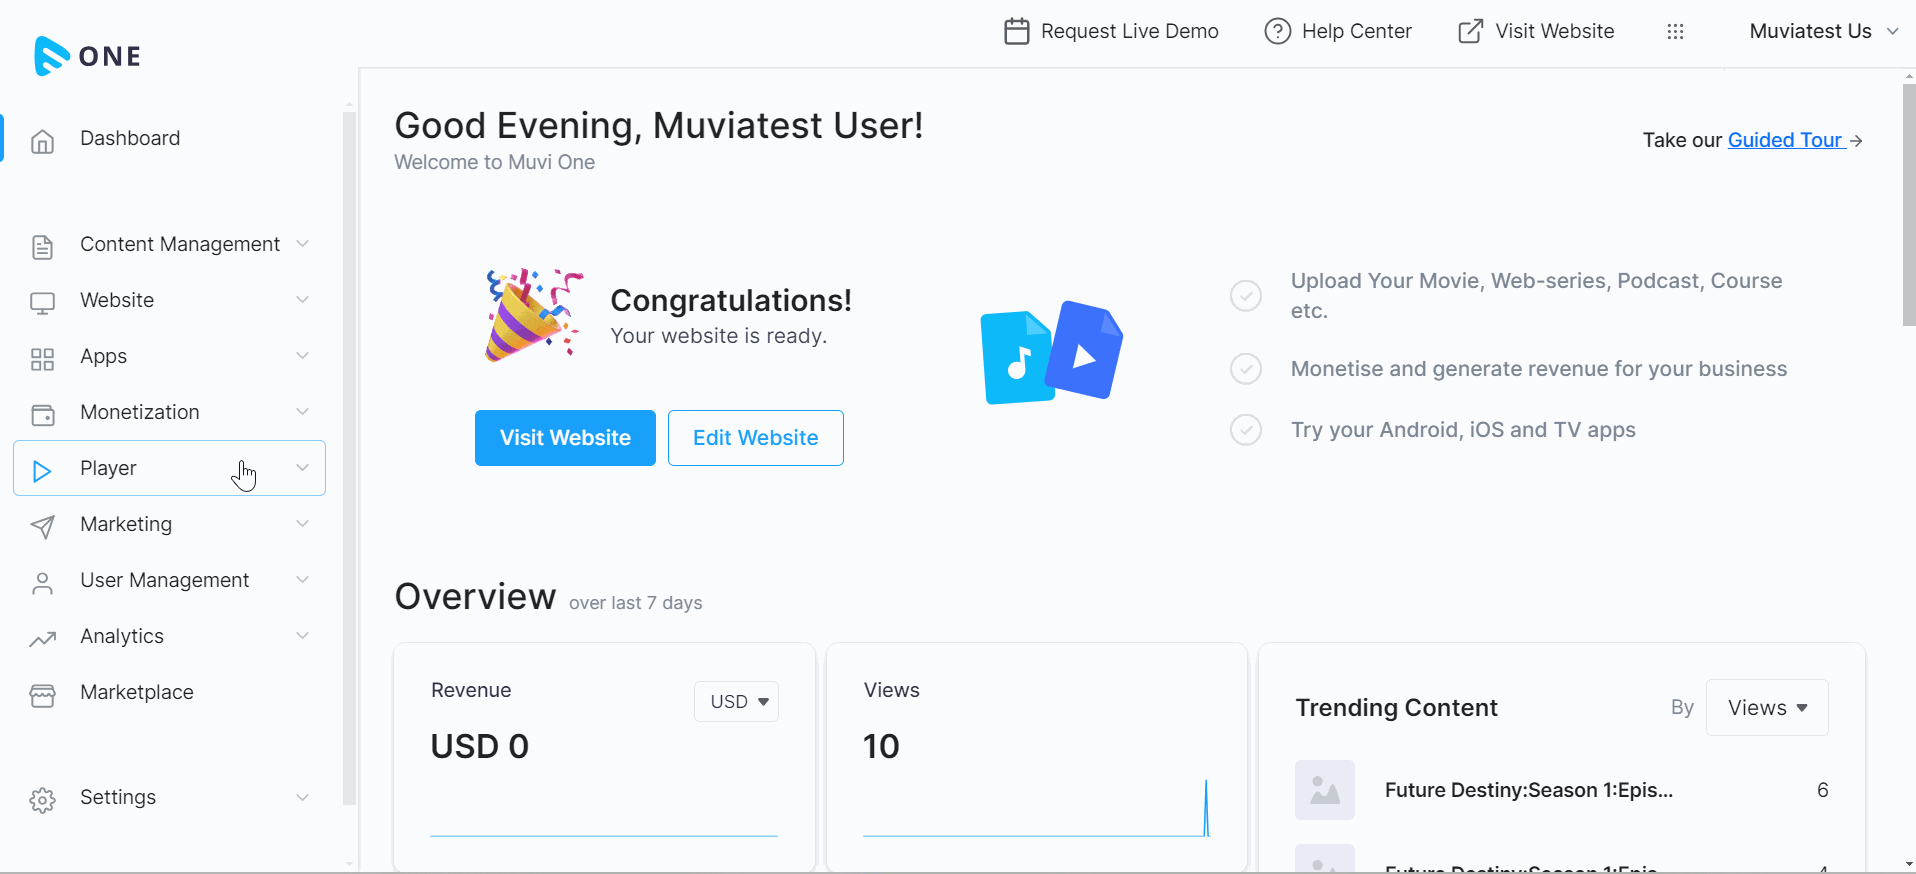Click the arrow after Guided Tour
Image resolution: width=1916 pixels, height=874 pixels.
coord(1856,141)
